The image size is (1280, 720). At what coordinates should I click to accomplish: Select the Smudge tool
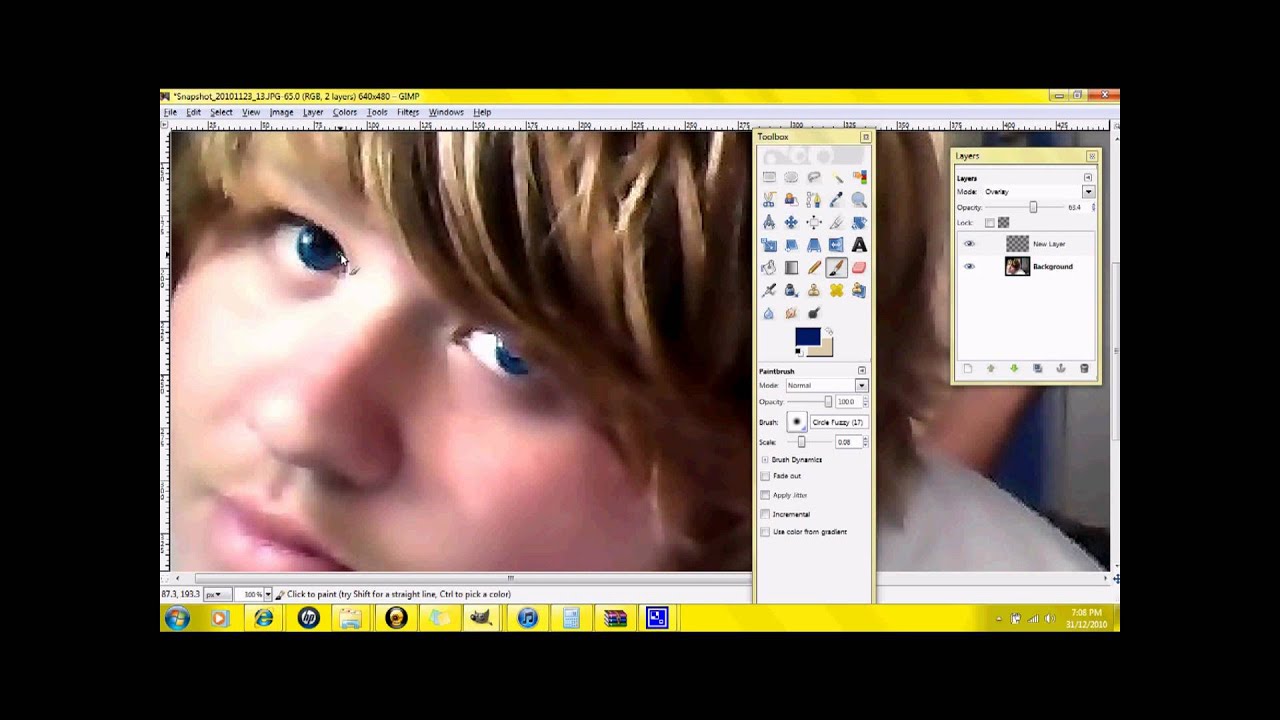point(791,313)
